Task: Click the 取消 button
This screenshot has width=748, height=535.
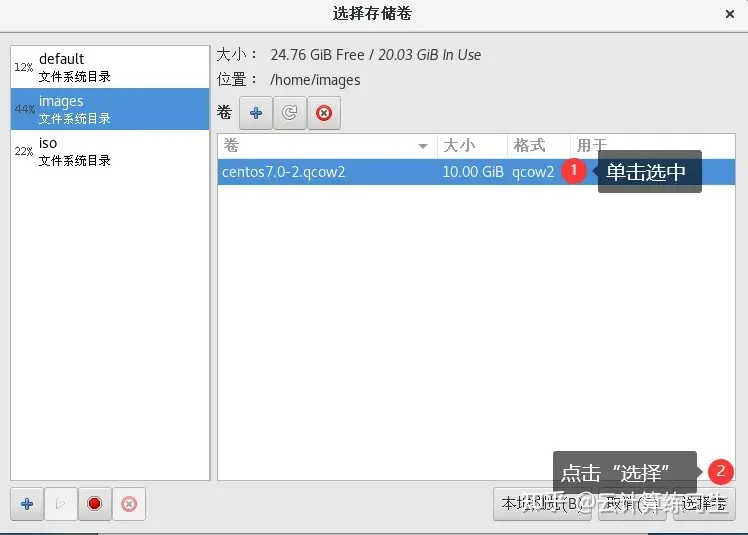Action: pyautogui.click(x=632, y=504)
